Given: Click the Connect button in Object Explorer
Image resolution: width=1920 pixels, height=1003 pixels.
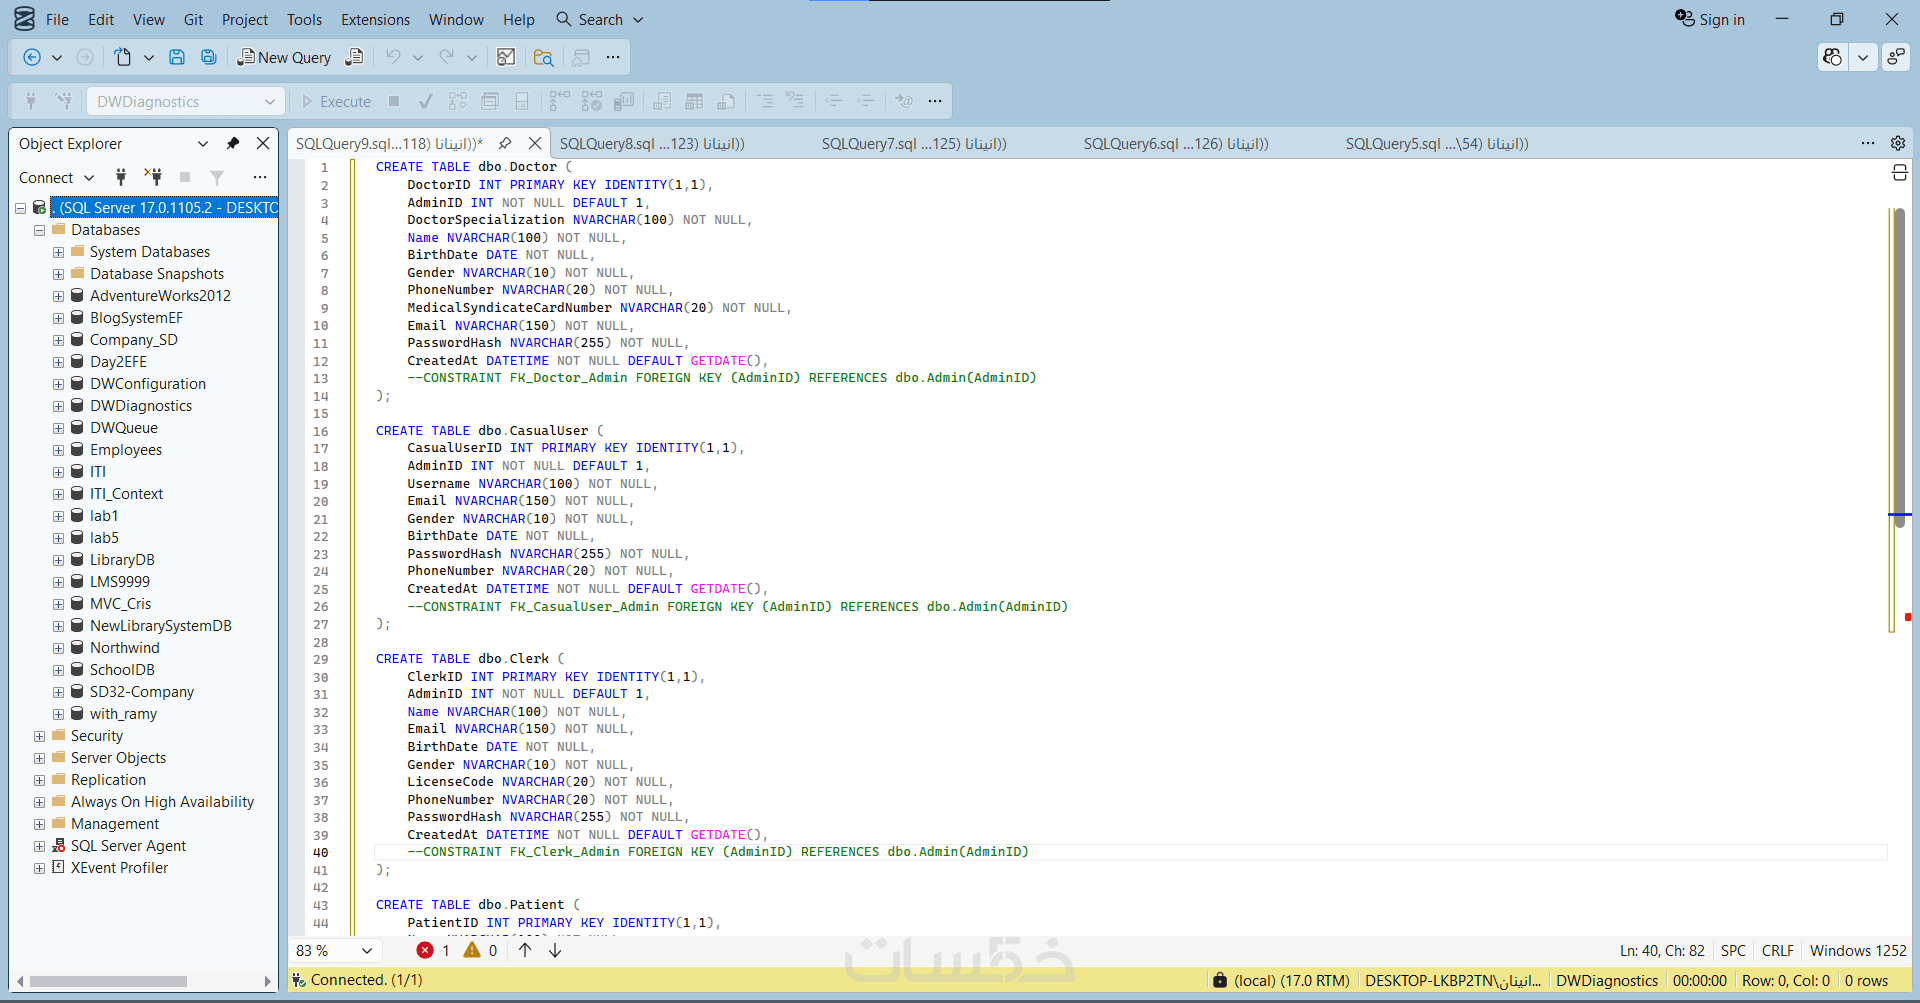Looking at the screenshot, I should [x=56, y=177].
